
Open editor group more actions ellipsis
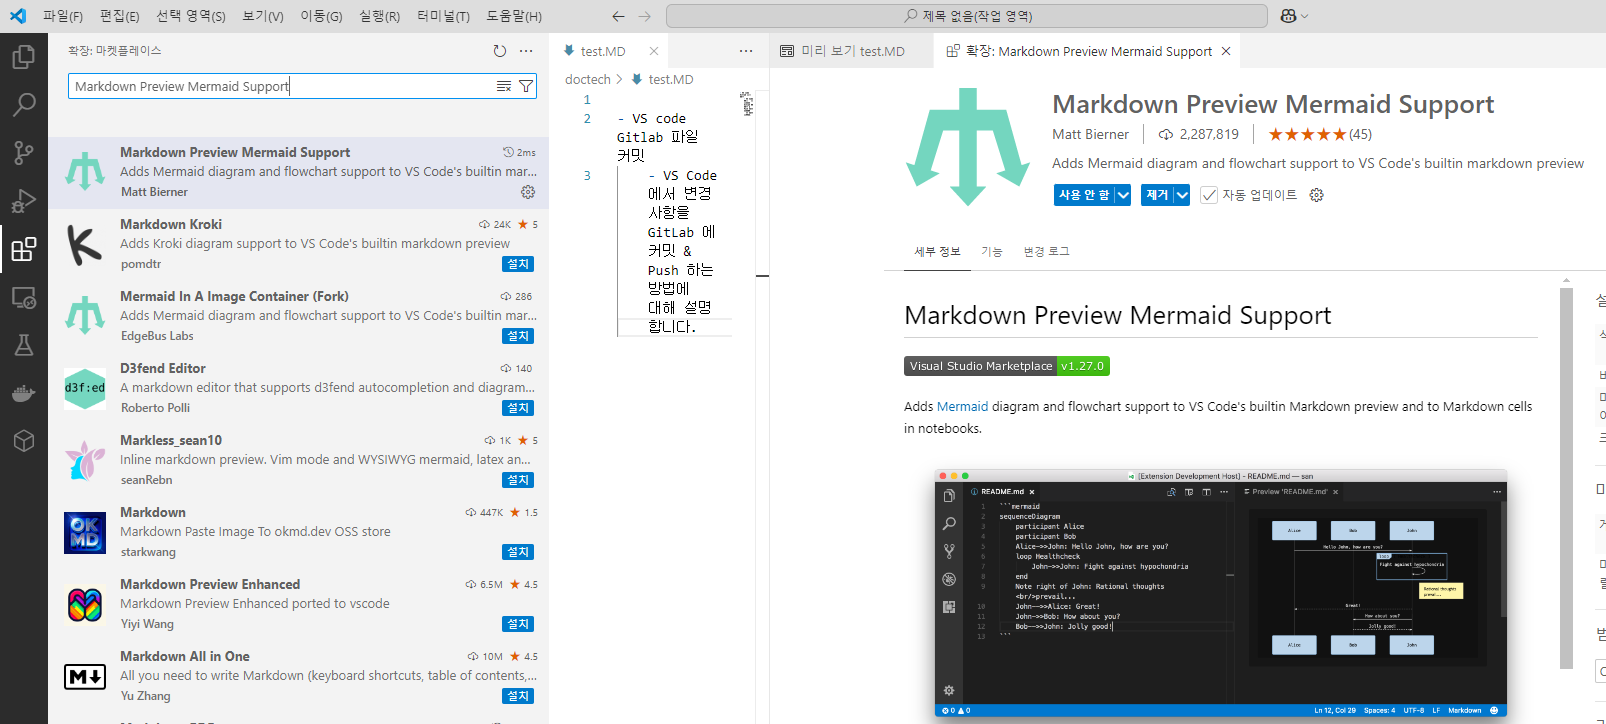point(746,51)
